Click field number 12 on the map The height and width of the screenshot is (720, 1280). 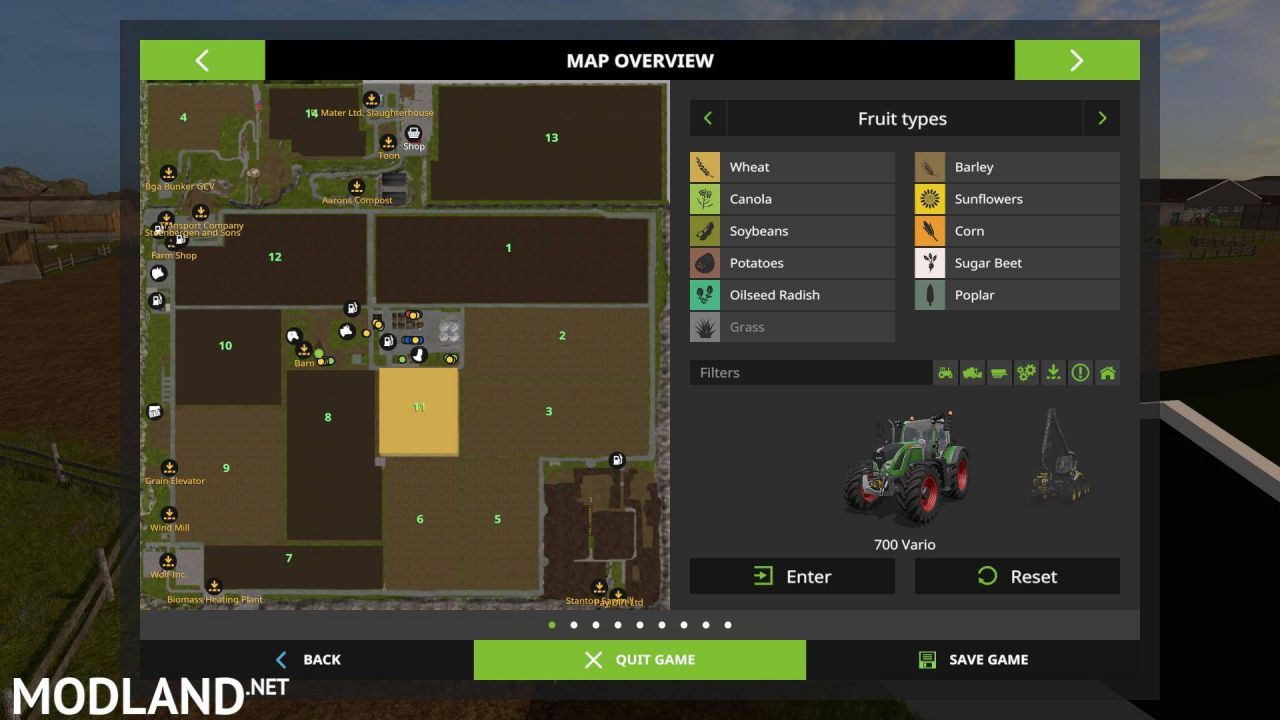275,257
